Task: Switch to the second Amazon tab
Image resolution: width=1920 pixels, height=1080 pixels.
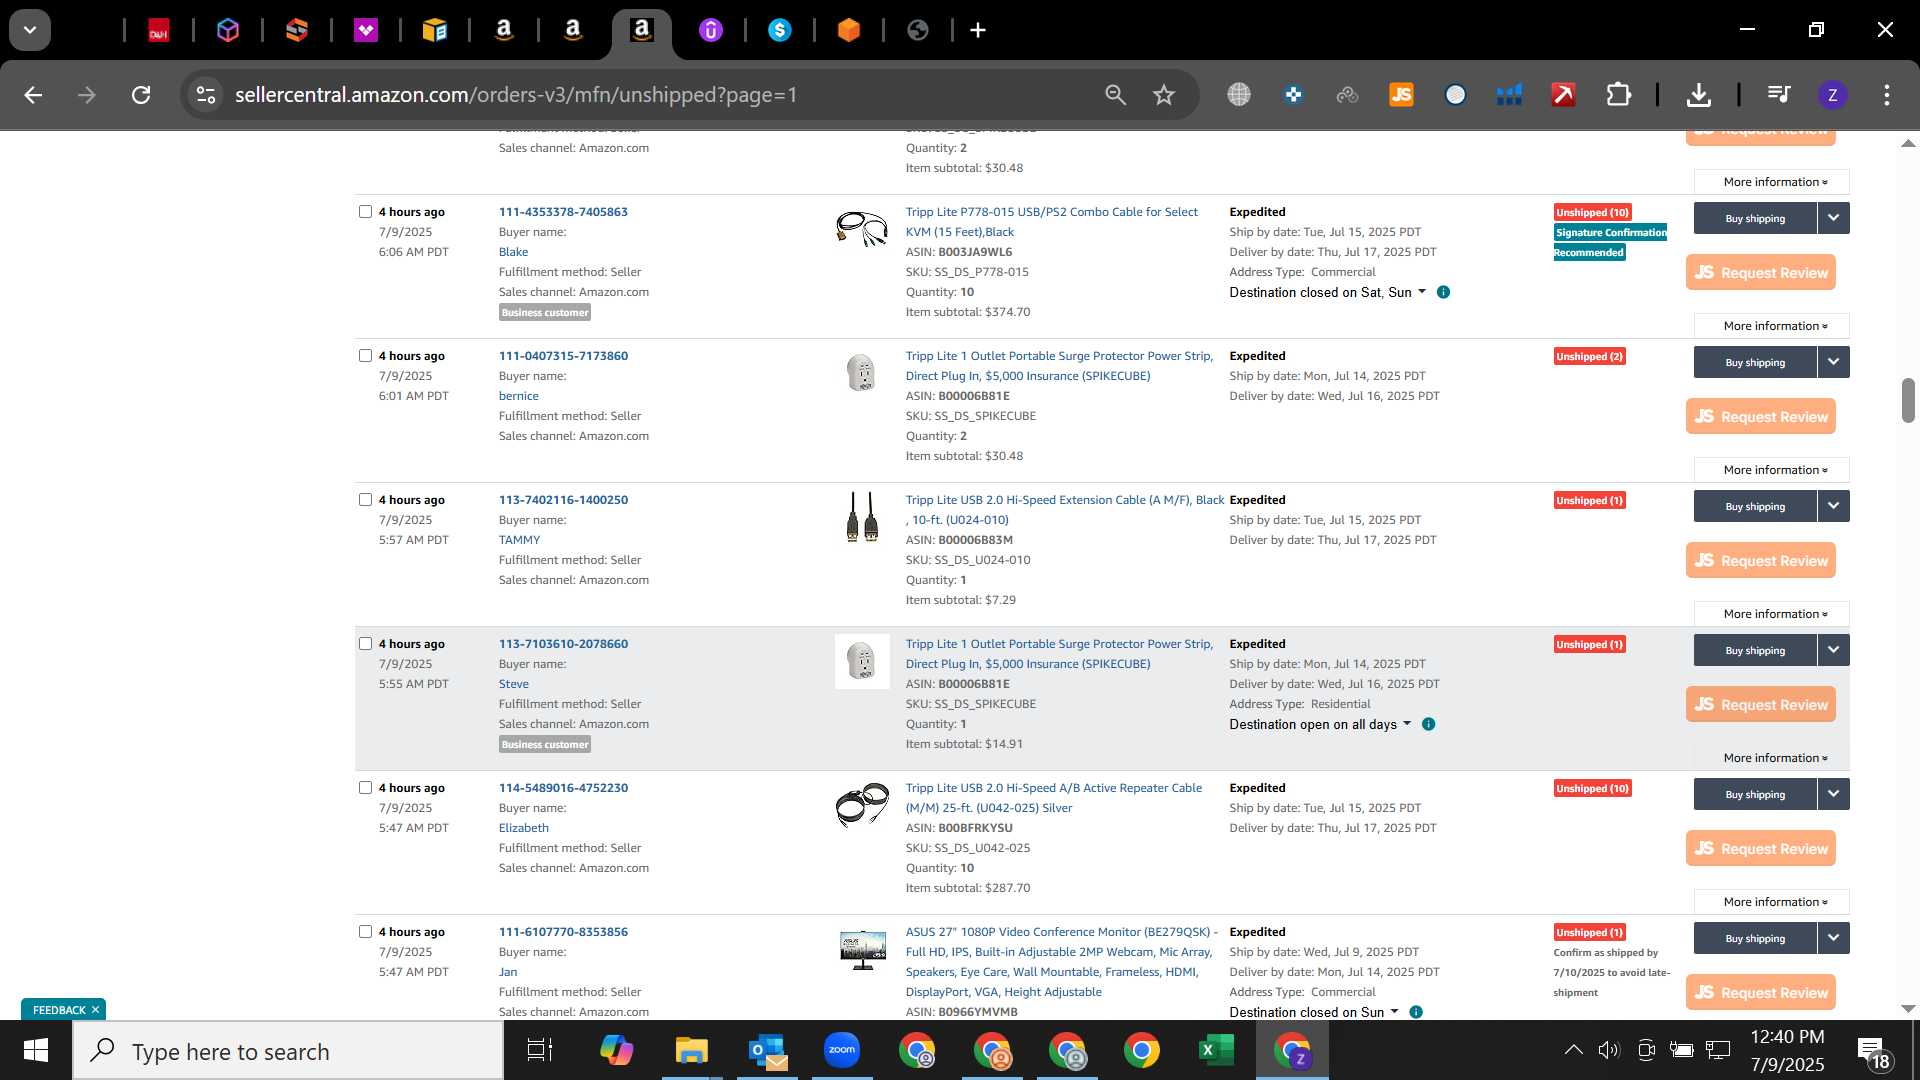Action: coord(573,31)
